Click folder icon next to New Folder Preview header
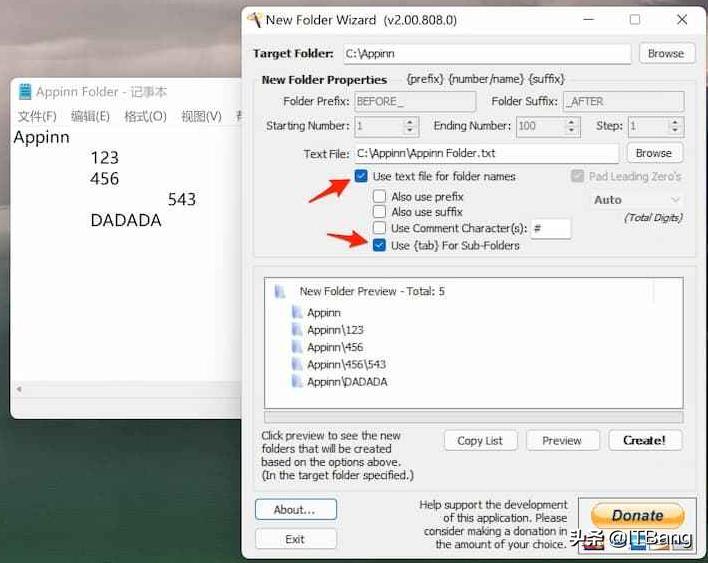The height and width of the screenshot is (563, 708). (x=280, y=291)
